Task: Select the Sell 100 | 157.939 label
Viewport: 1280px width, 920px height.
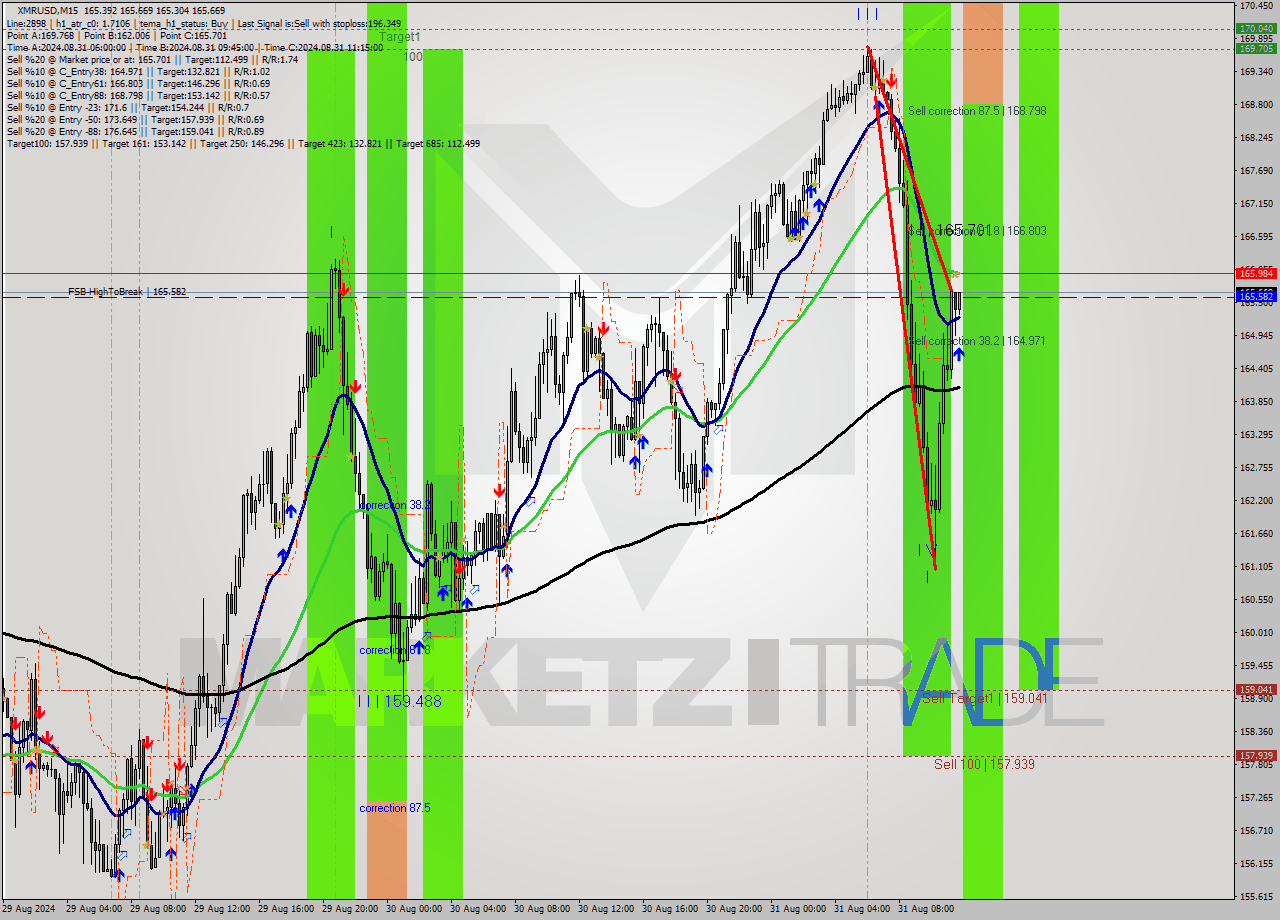Action: tap(984, 764)
